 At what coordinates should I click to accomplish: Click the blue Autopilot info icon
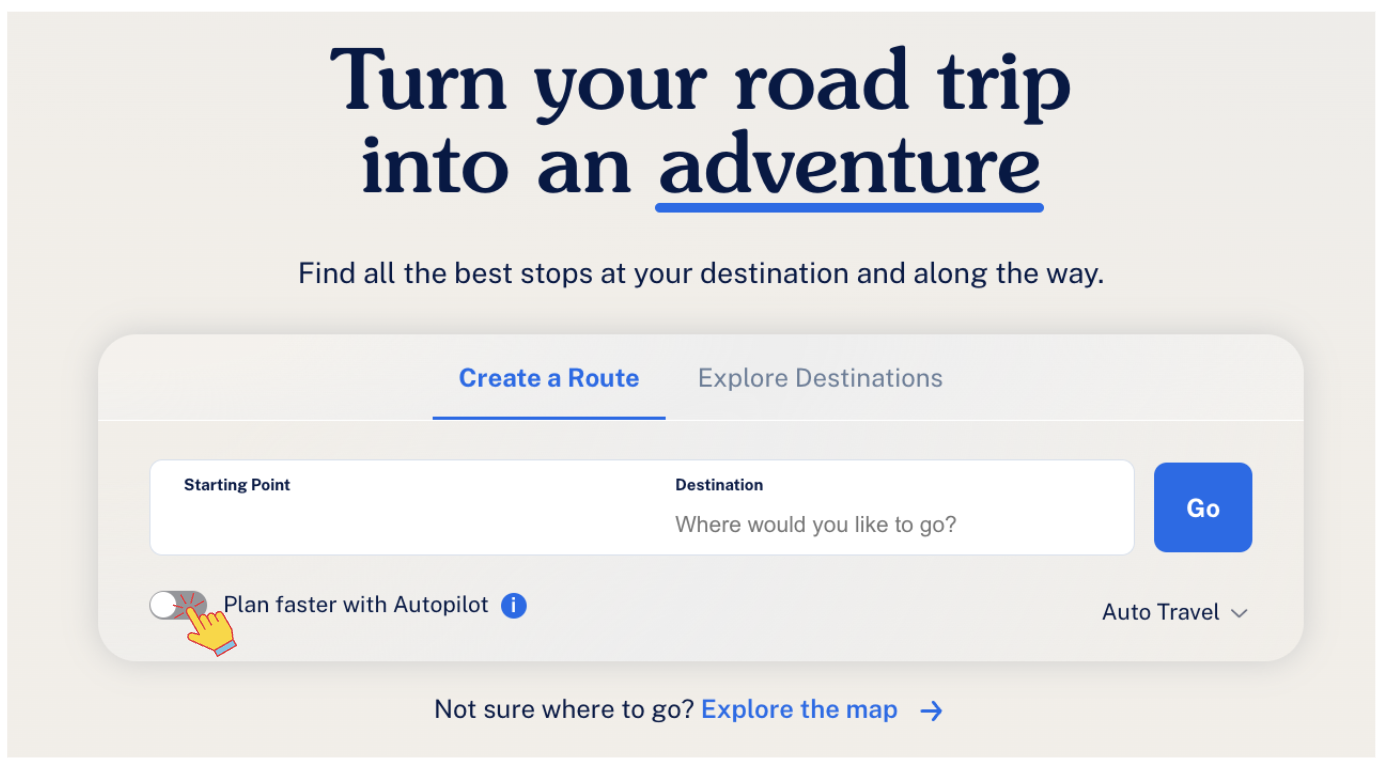tap(514, 605)
